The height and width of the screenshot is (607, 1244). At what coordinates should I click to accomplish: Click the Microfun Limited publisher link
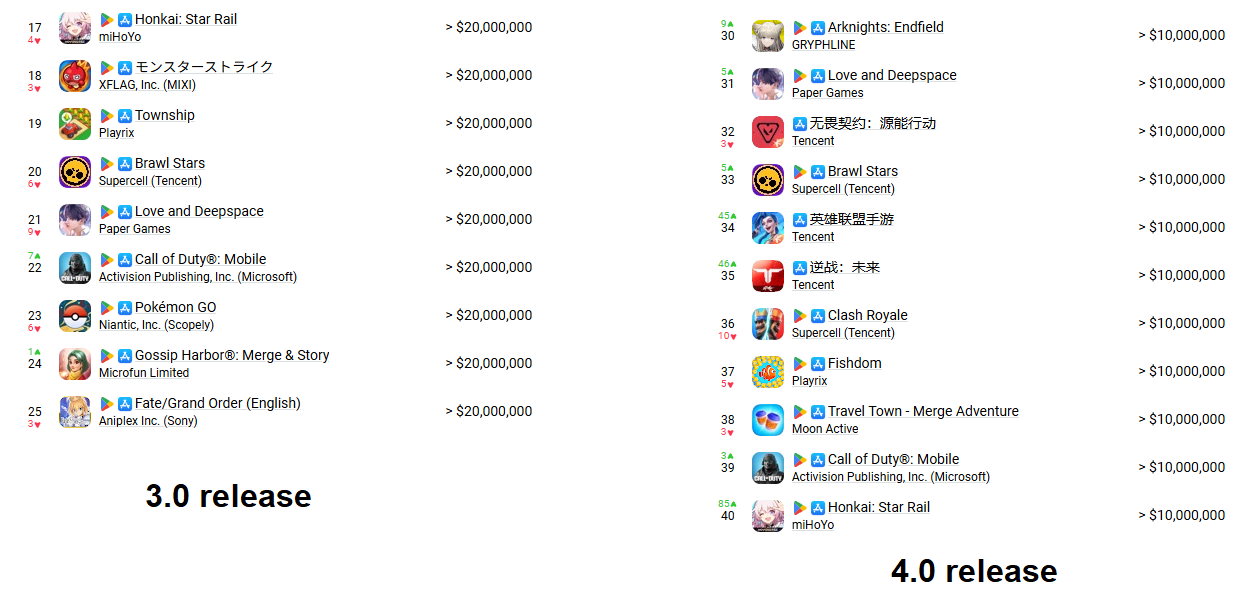coord(144,373)
